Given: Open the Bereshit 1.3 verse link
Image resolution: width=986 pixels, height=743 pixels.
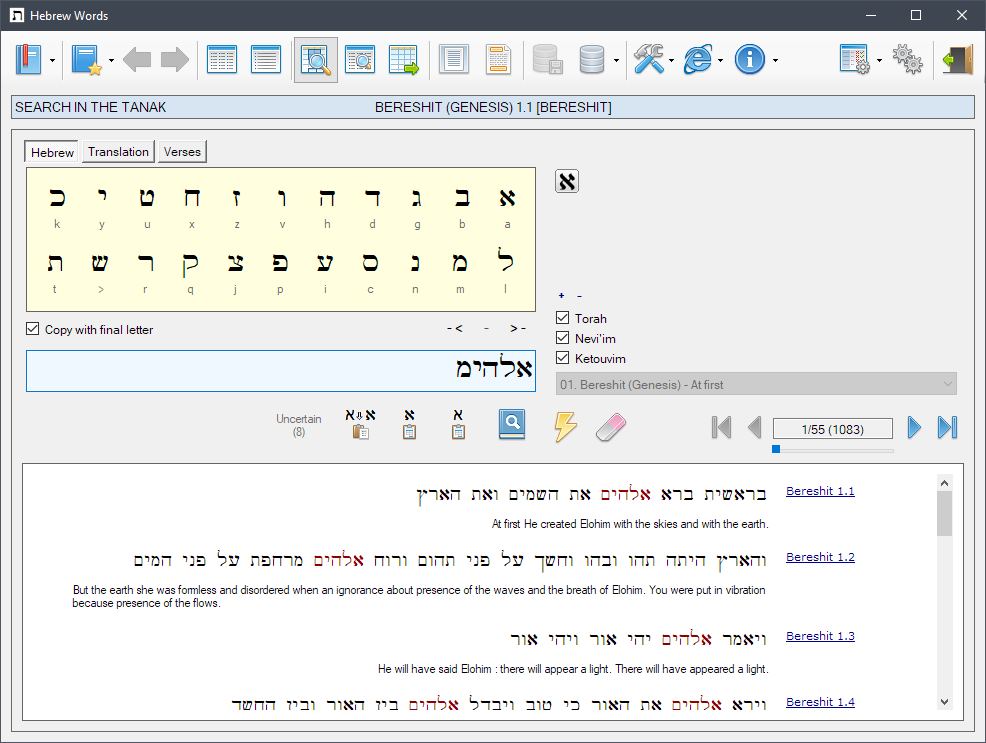Looking at the screenshot, I should 820,636.
